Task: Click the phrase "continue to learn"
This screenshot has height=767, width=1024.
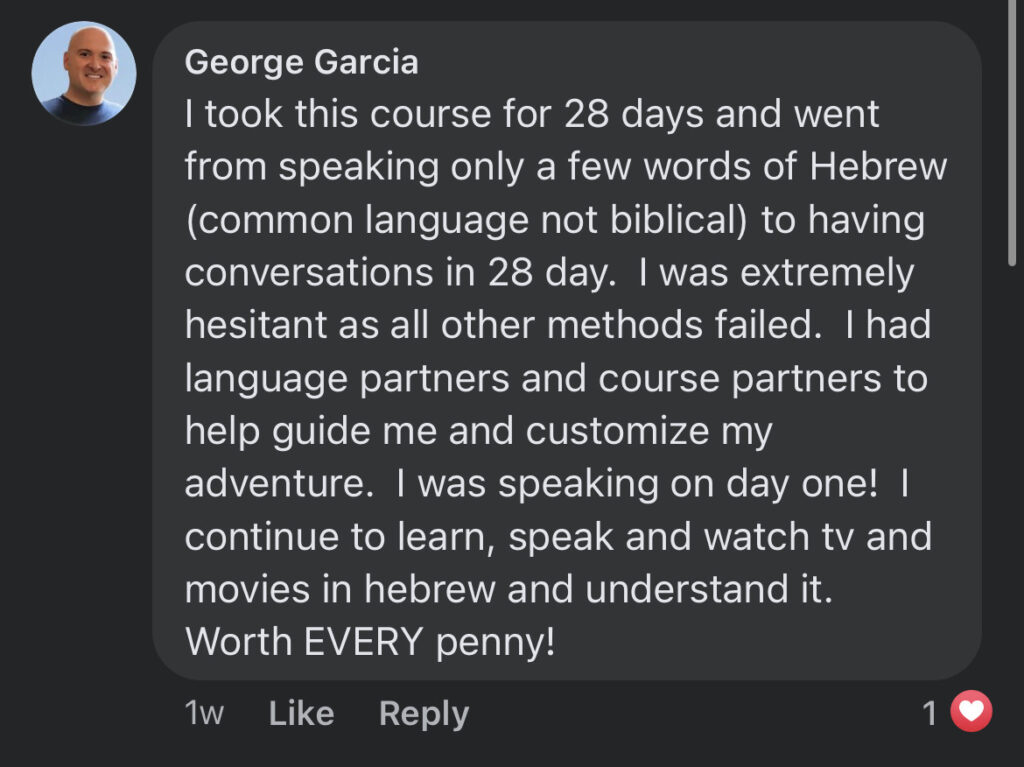Action: point(334,537)
